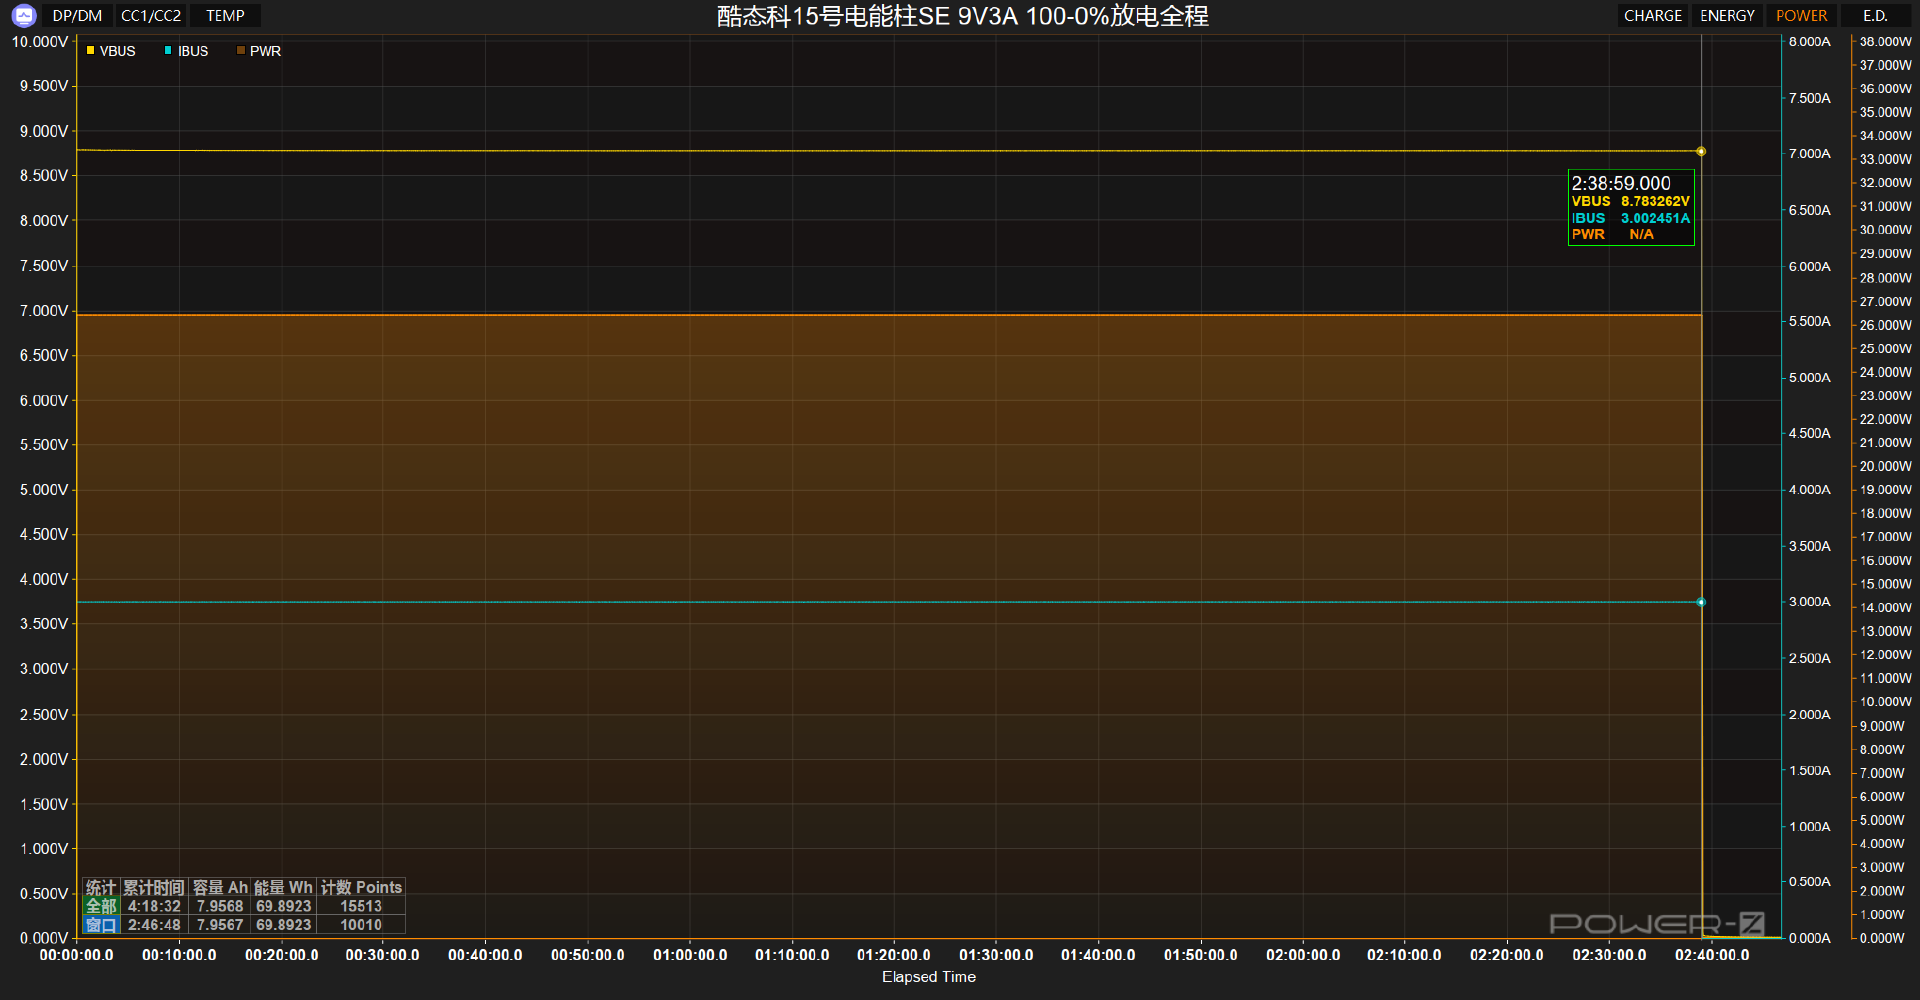This screenshot has height=1000, width=1920.
Task: Click the VBUS data point marker at cursor
Action: [1701, 152]
